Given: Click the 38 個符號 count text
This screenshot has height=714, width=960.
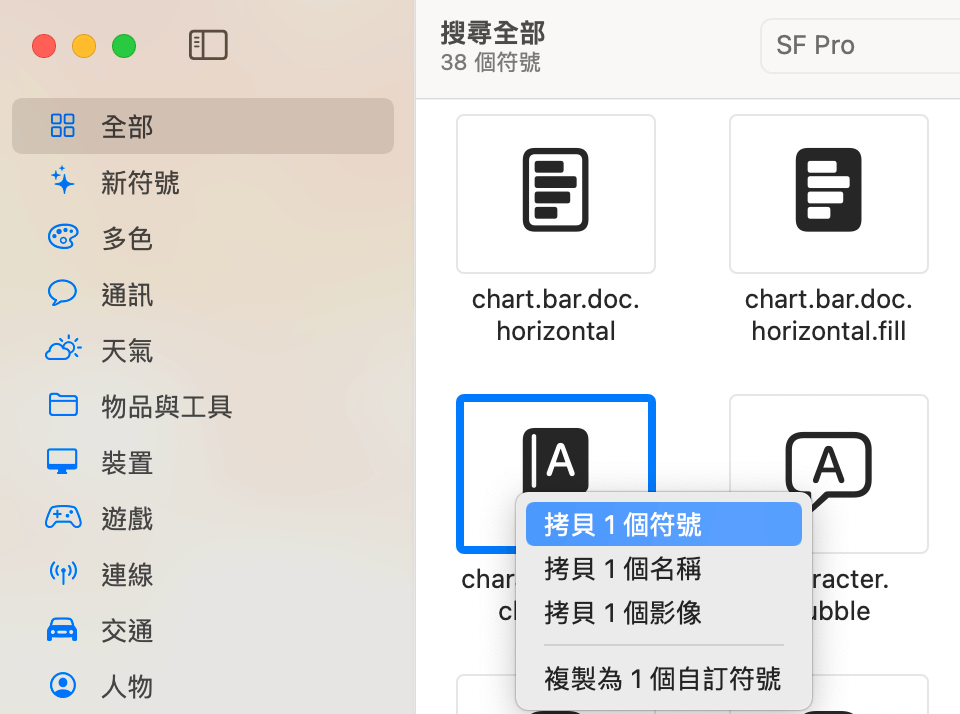Looking at the screenshot, I should 490,62.
